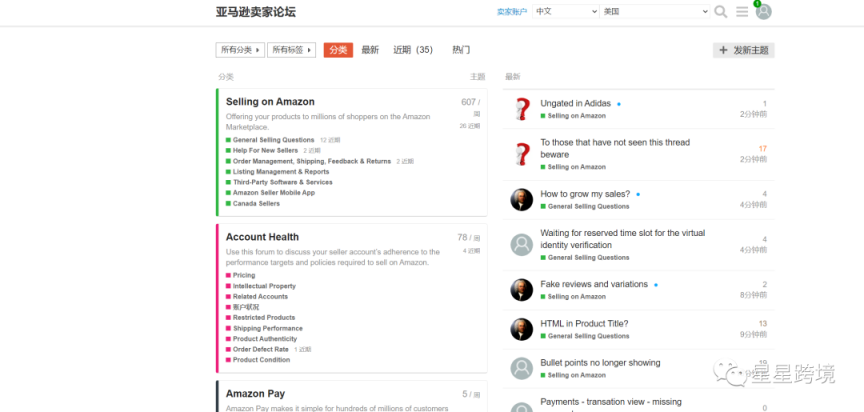Image resolution: width=864 pixels, height=412 pixels.
Task: Switch to the 近期 (35) tab
Action: pos(413,50)
